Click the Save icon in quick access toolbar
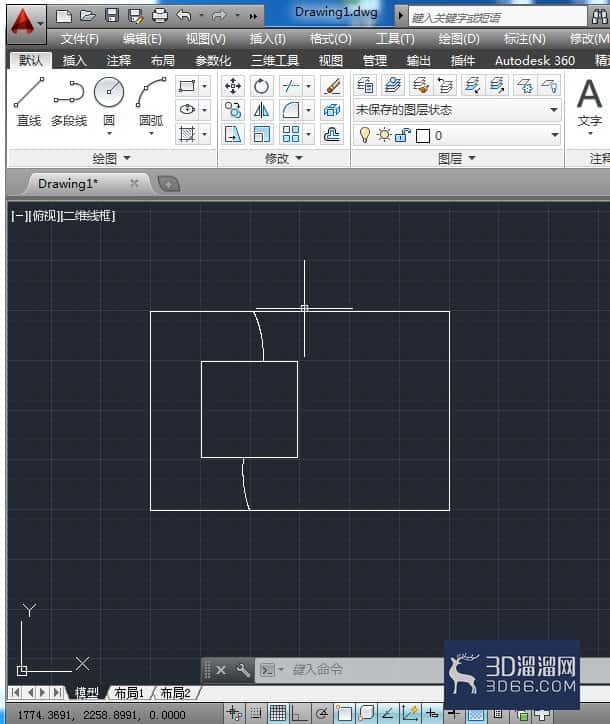 point(112,16)
